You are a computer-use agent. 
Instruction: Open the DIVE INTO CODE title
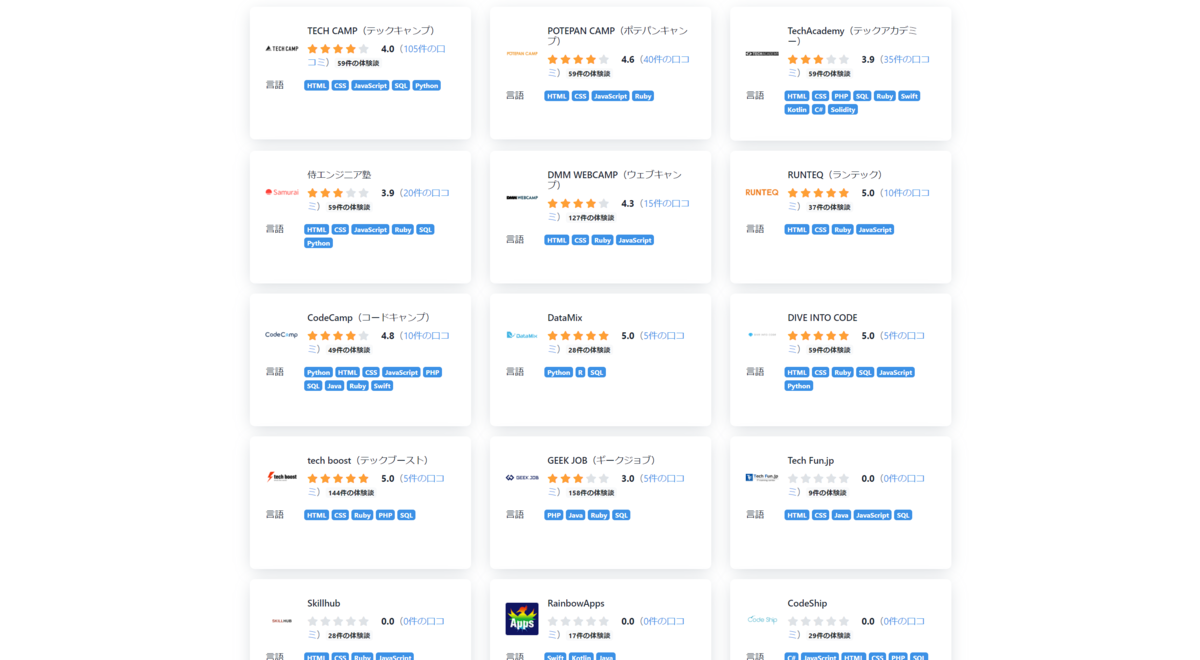822,318
